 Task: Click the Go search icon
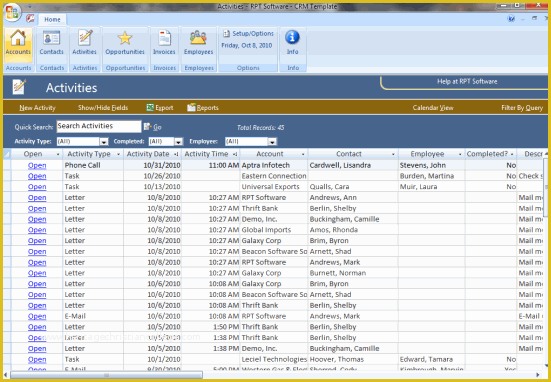click(147, 127)
